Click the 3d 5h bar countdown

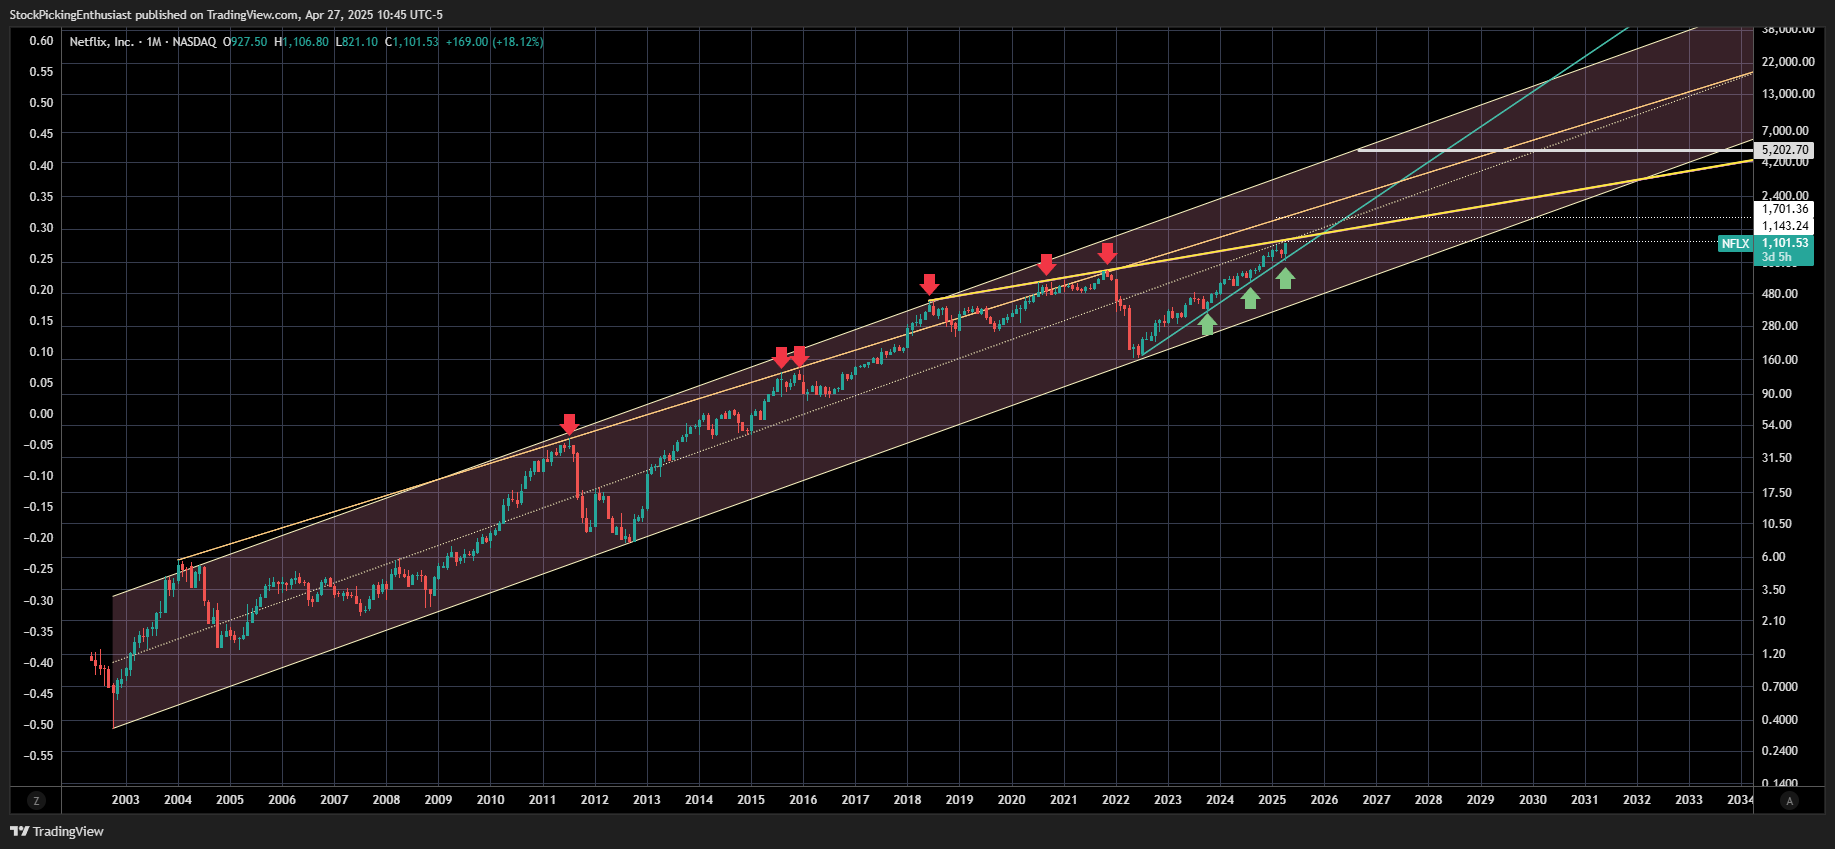click(1777, 257)
